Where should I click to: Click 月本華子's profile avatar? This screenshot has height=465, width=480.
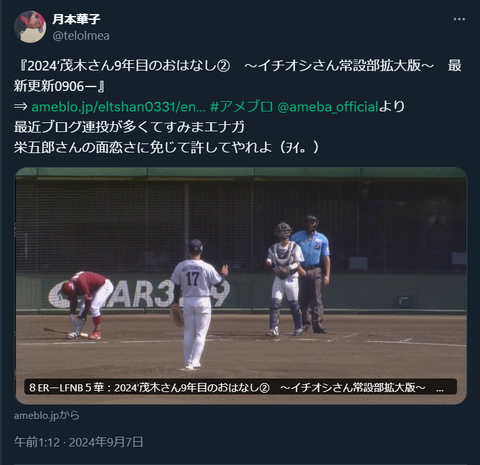tap(30, 27)
